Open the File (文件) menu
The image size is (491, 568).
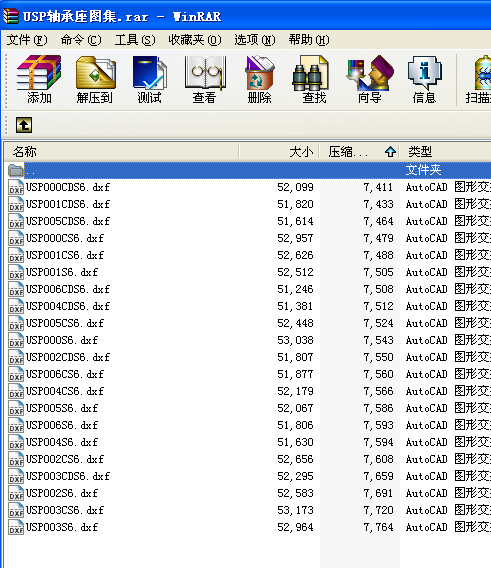27,40
